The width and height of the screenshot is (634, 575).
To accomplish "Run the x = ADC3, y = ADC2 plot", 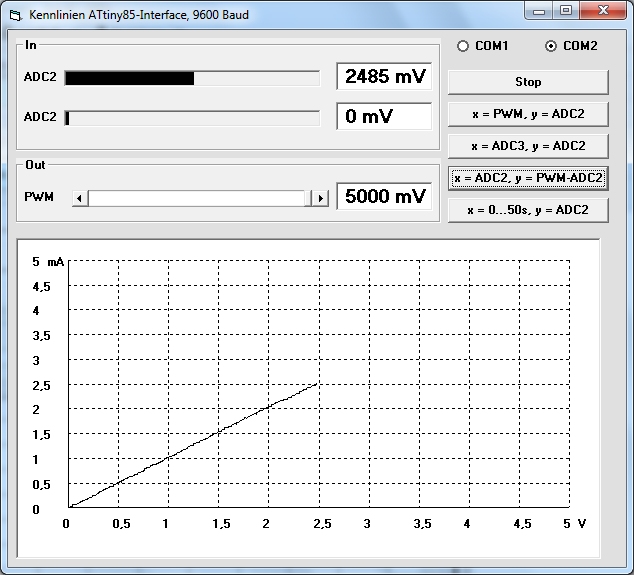I will 527,146.
